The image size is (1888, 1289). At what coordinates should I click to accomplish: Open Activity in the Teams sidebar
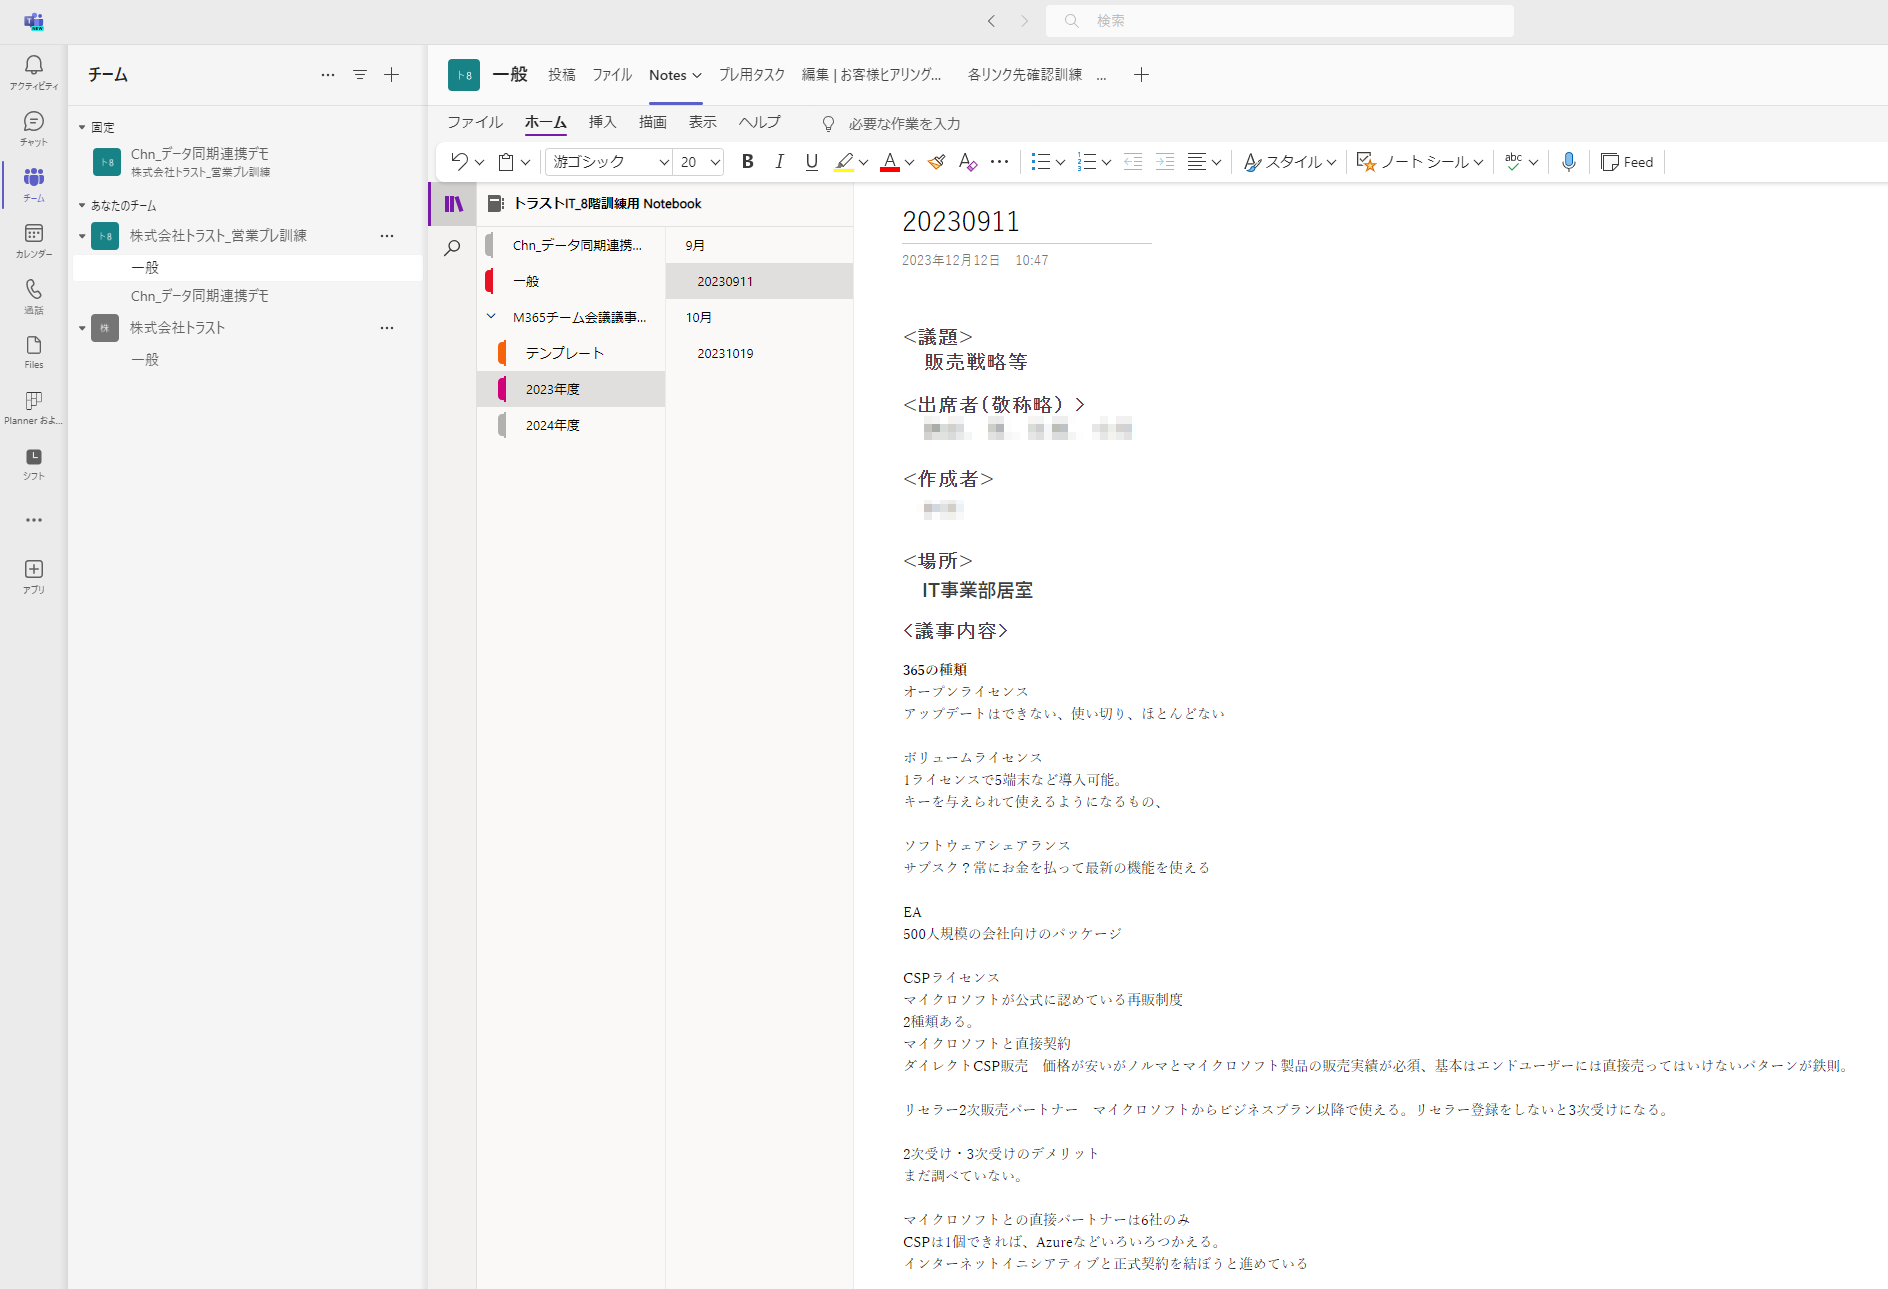coord(34,72)
